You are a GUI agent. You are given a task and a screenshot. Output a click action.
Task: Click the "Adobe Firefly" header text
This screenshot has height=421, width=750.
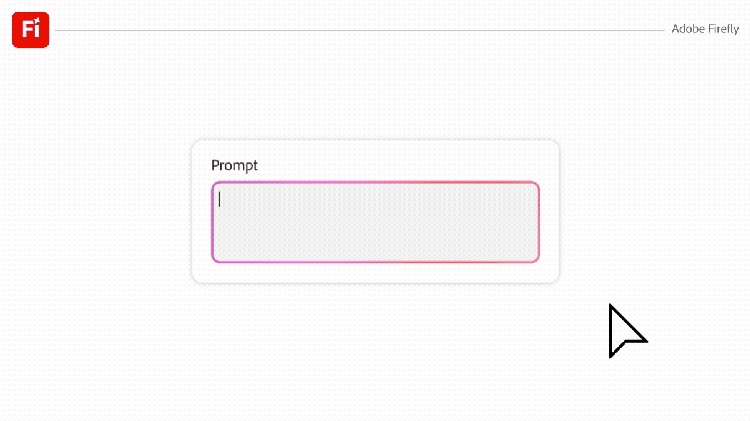705,30
